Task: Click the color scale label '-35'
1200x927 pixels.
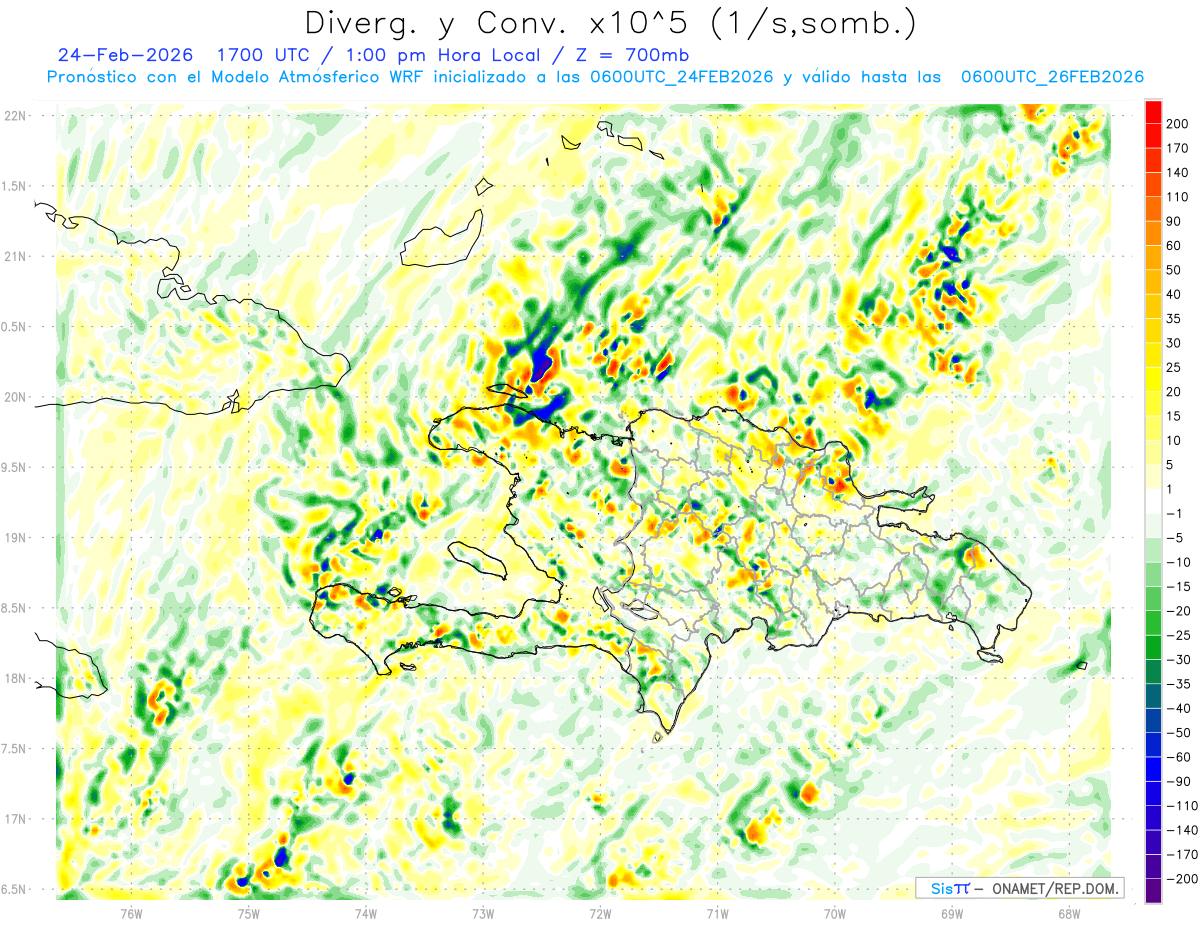Action: (1180, 685)
